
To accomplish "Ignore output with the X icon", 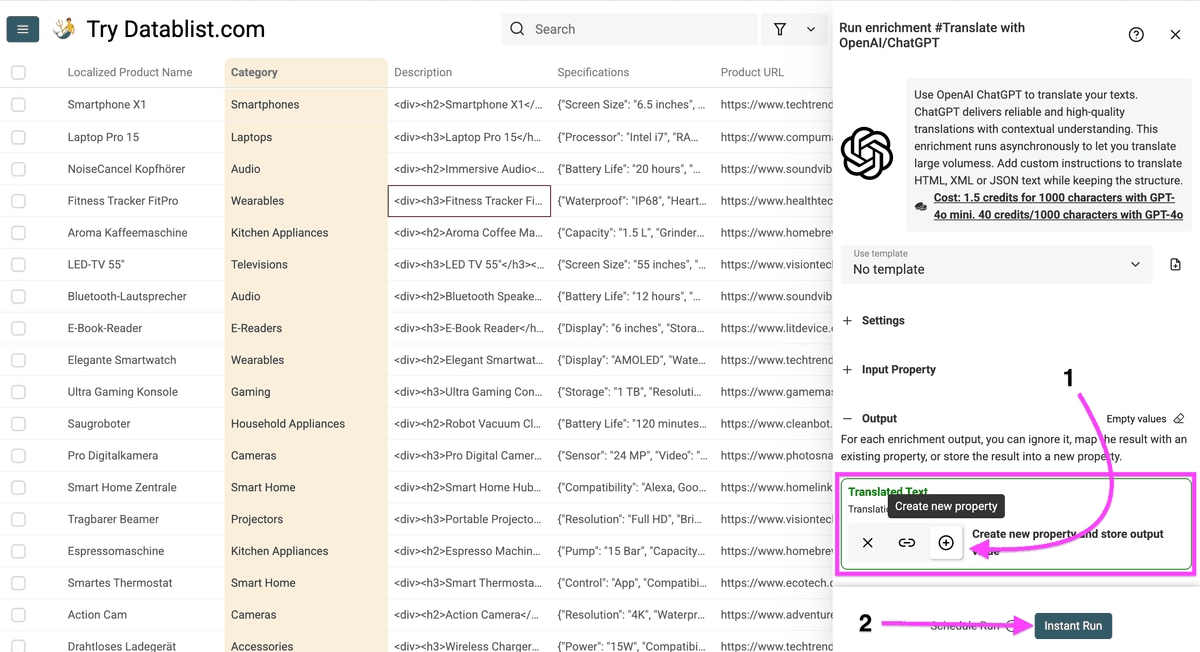I will point(868,542).
